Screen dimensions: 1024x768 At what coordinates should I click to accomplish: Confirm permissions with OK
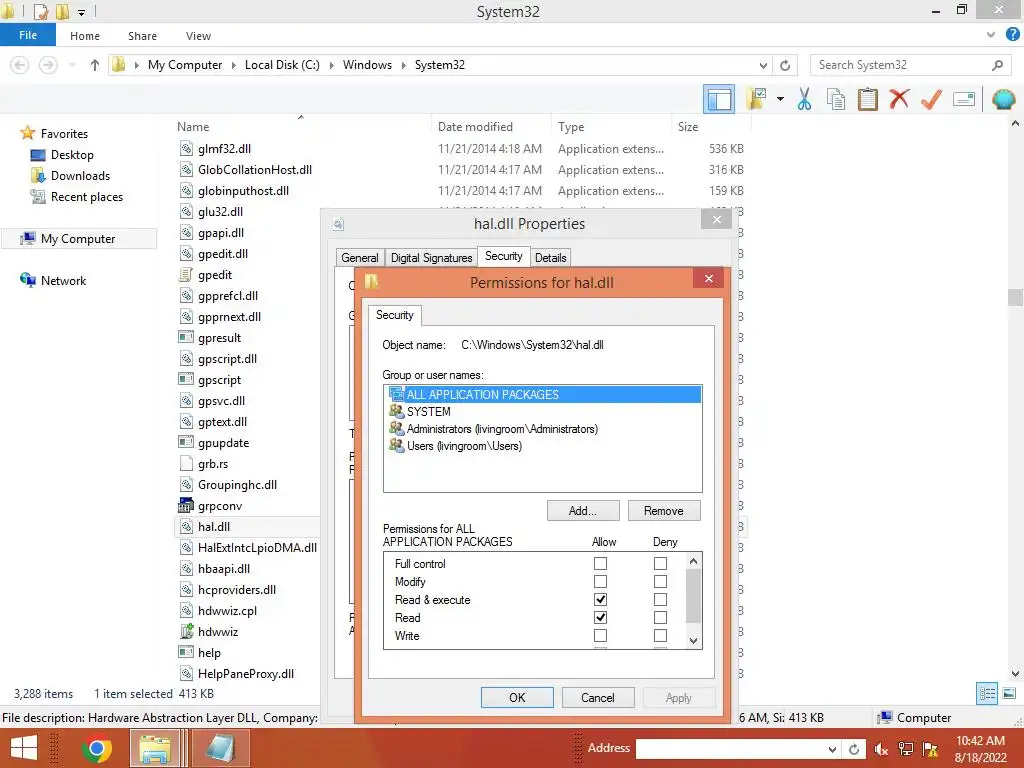tap(517, 697)
